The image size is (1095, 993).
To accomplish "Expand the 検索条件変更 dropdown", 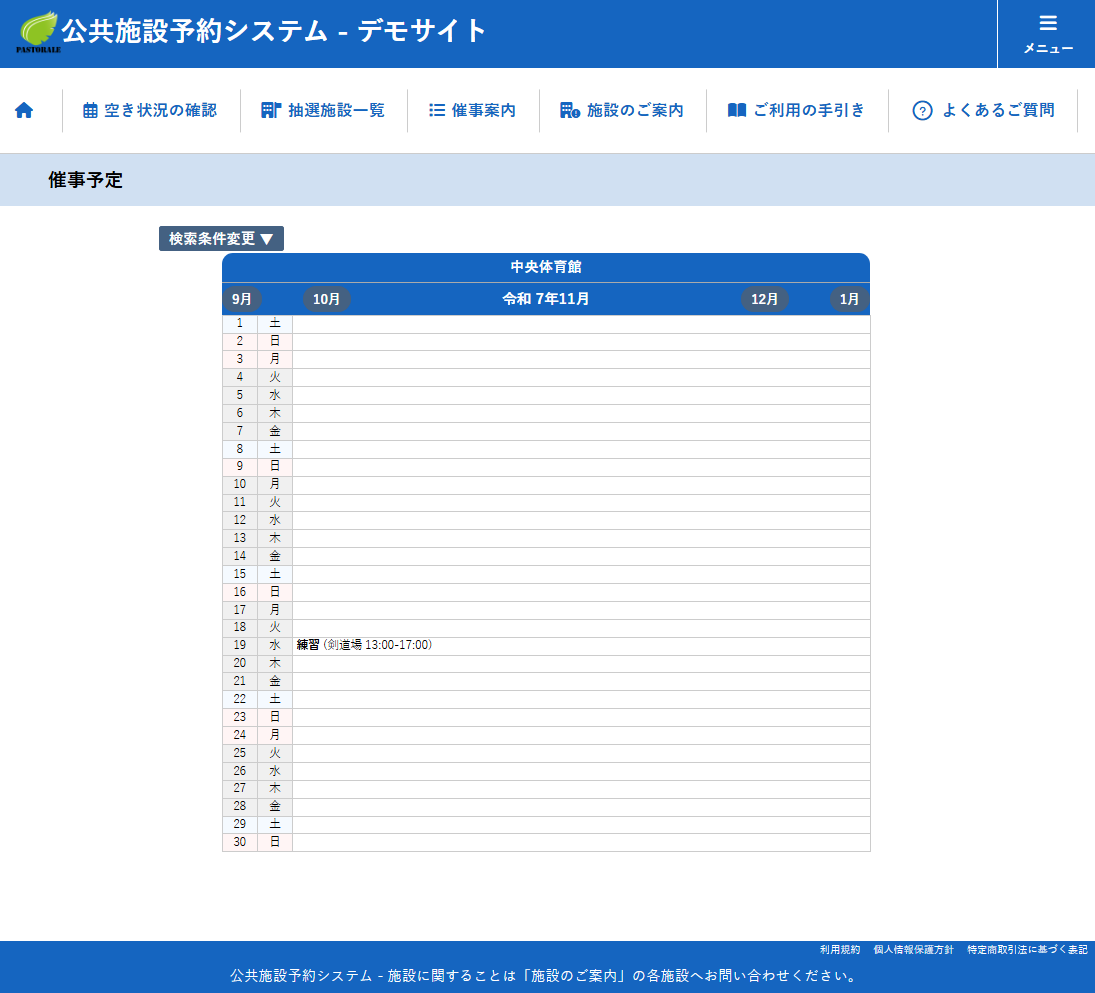I will point(221,239).
